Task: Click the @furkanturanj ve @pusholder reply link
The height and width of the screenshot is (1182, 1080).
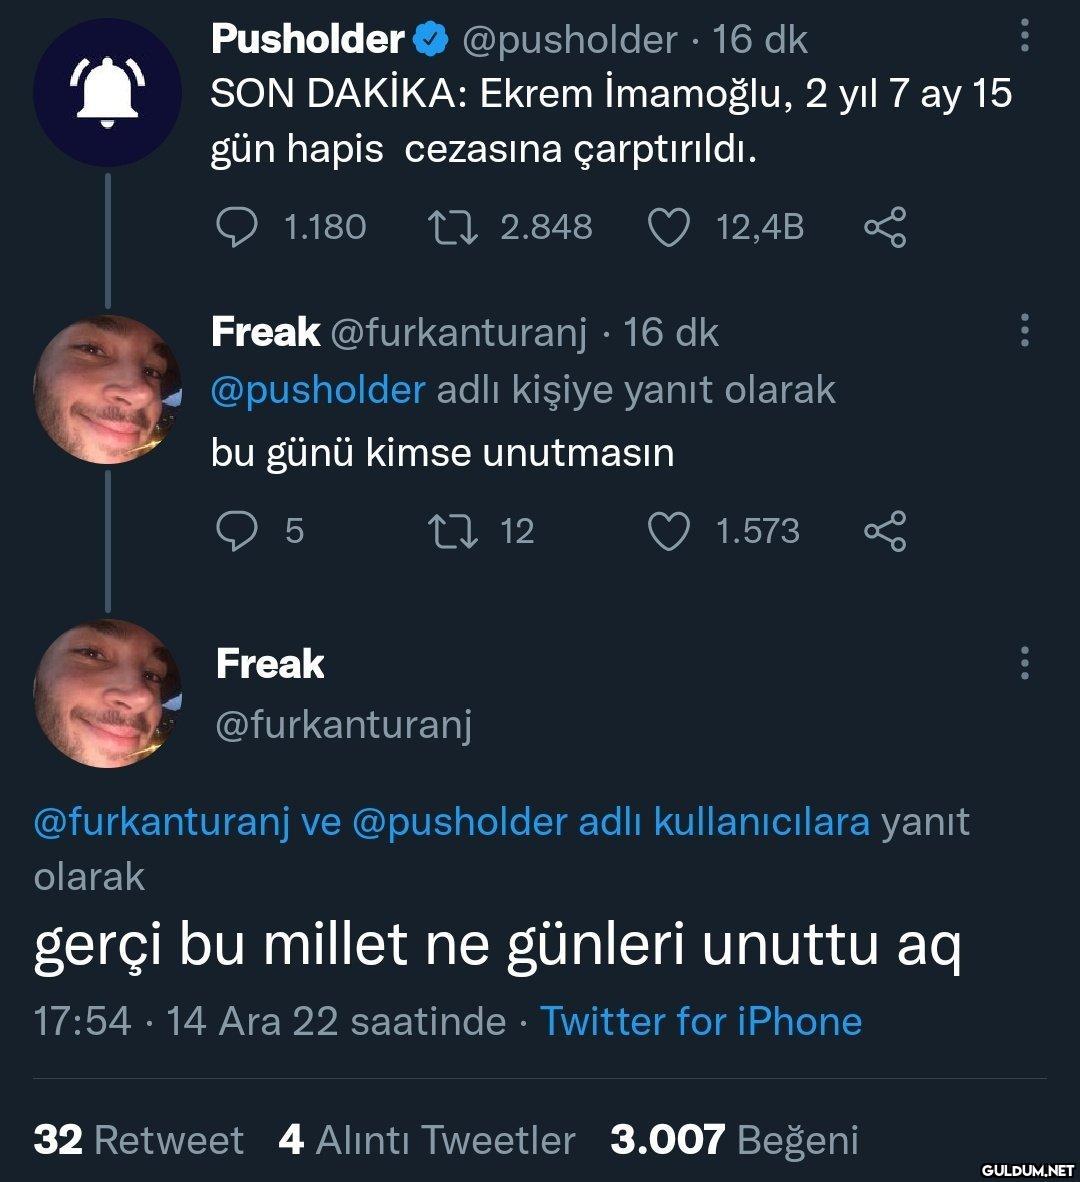Action: 451,822
